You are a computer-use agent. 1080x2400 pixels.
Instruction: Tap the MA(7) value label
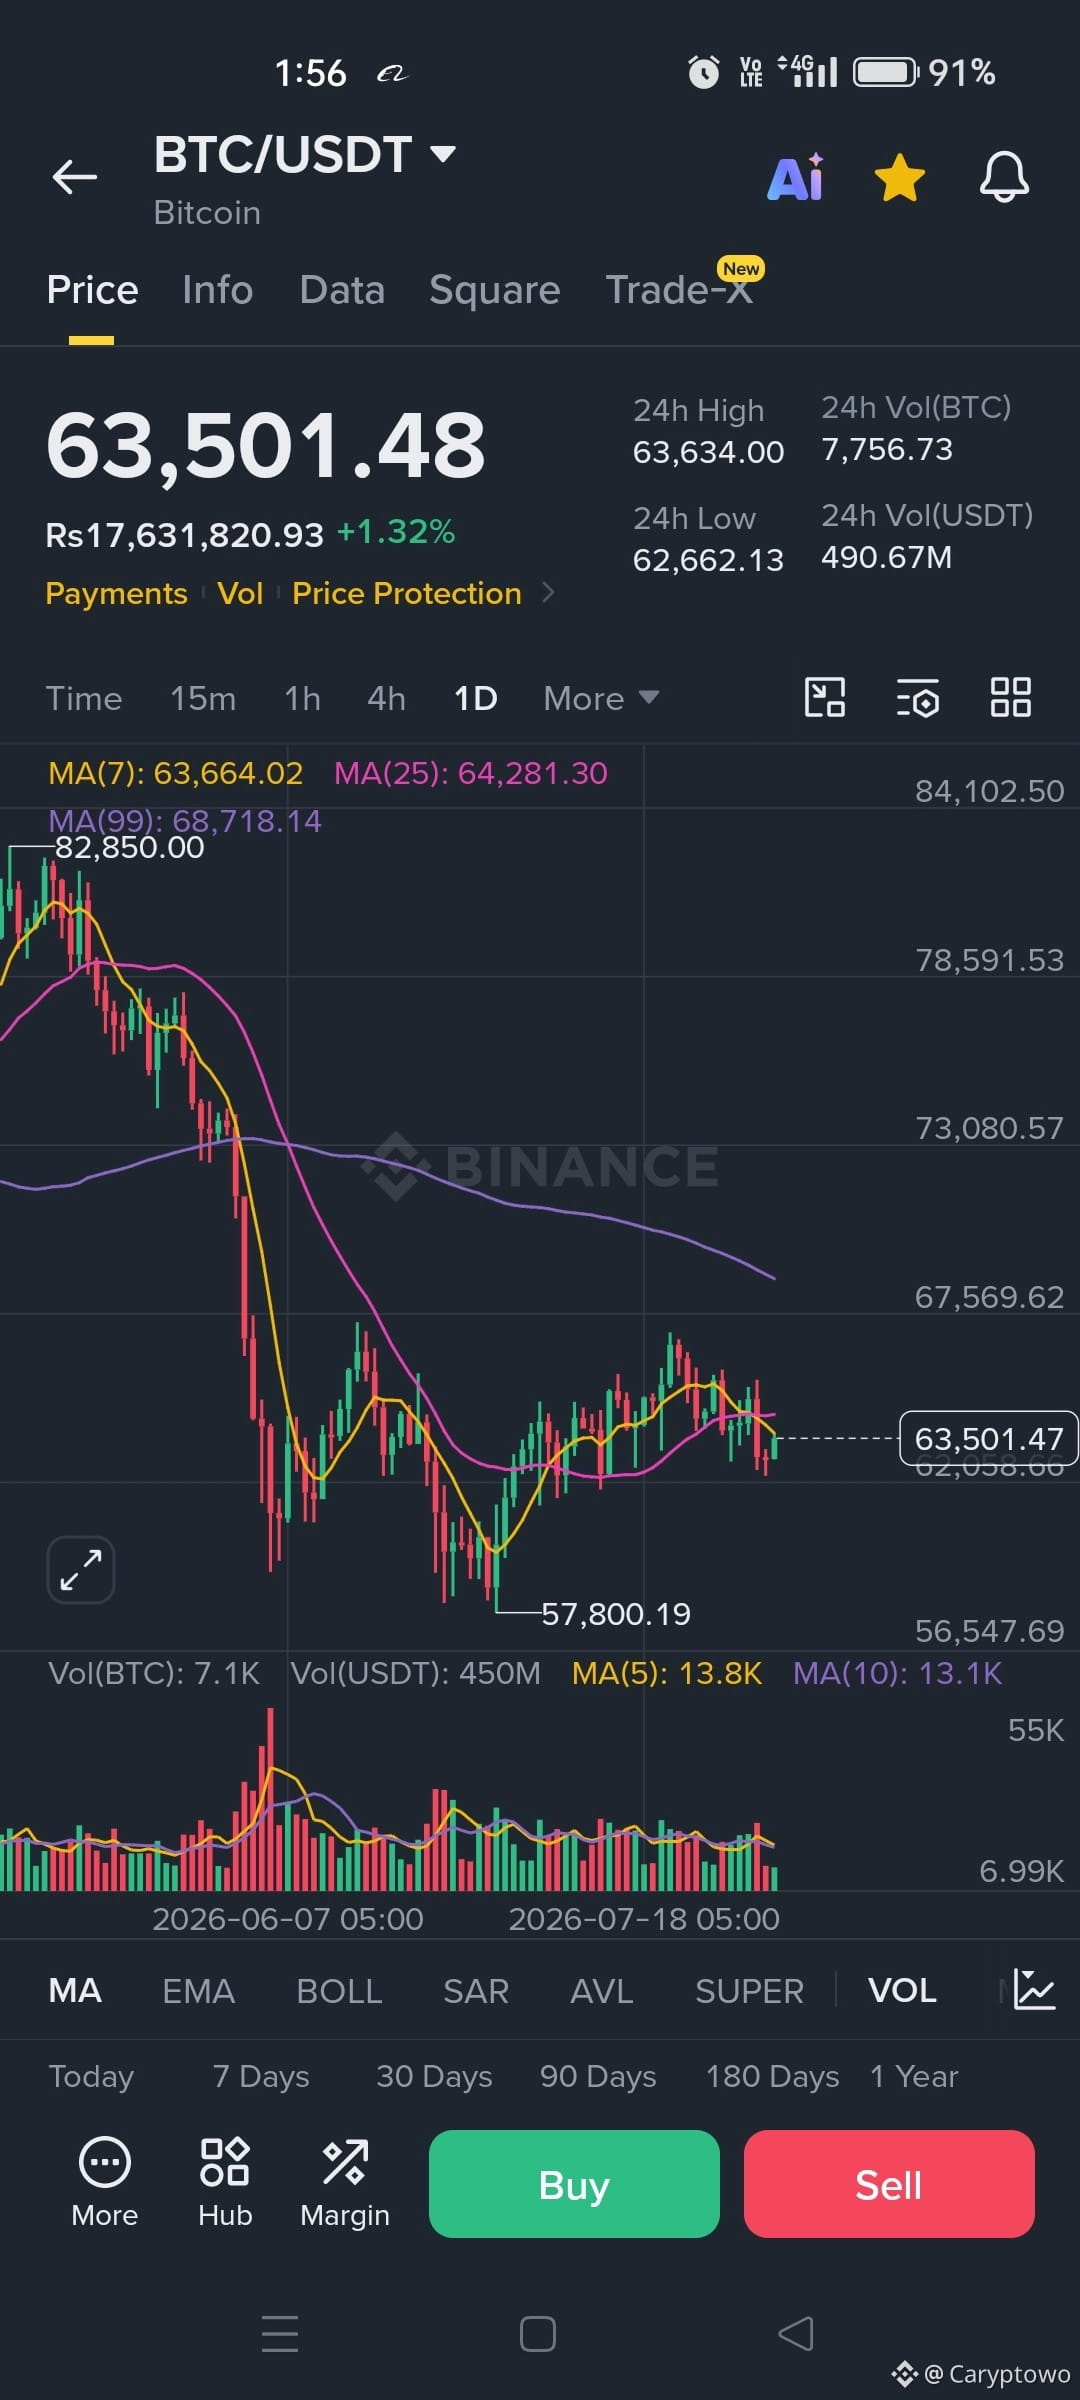point(175,773)
